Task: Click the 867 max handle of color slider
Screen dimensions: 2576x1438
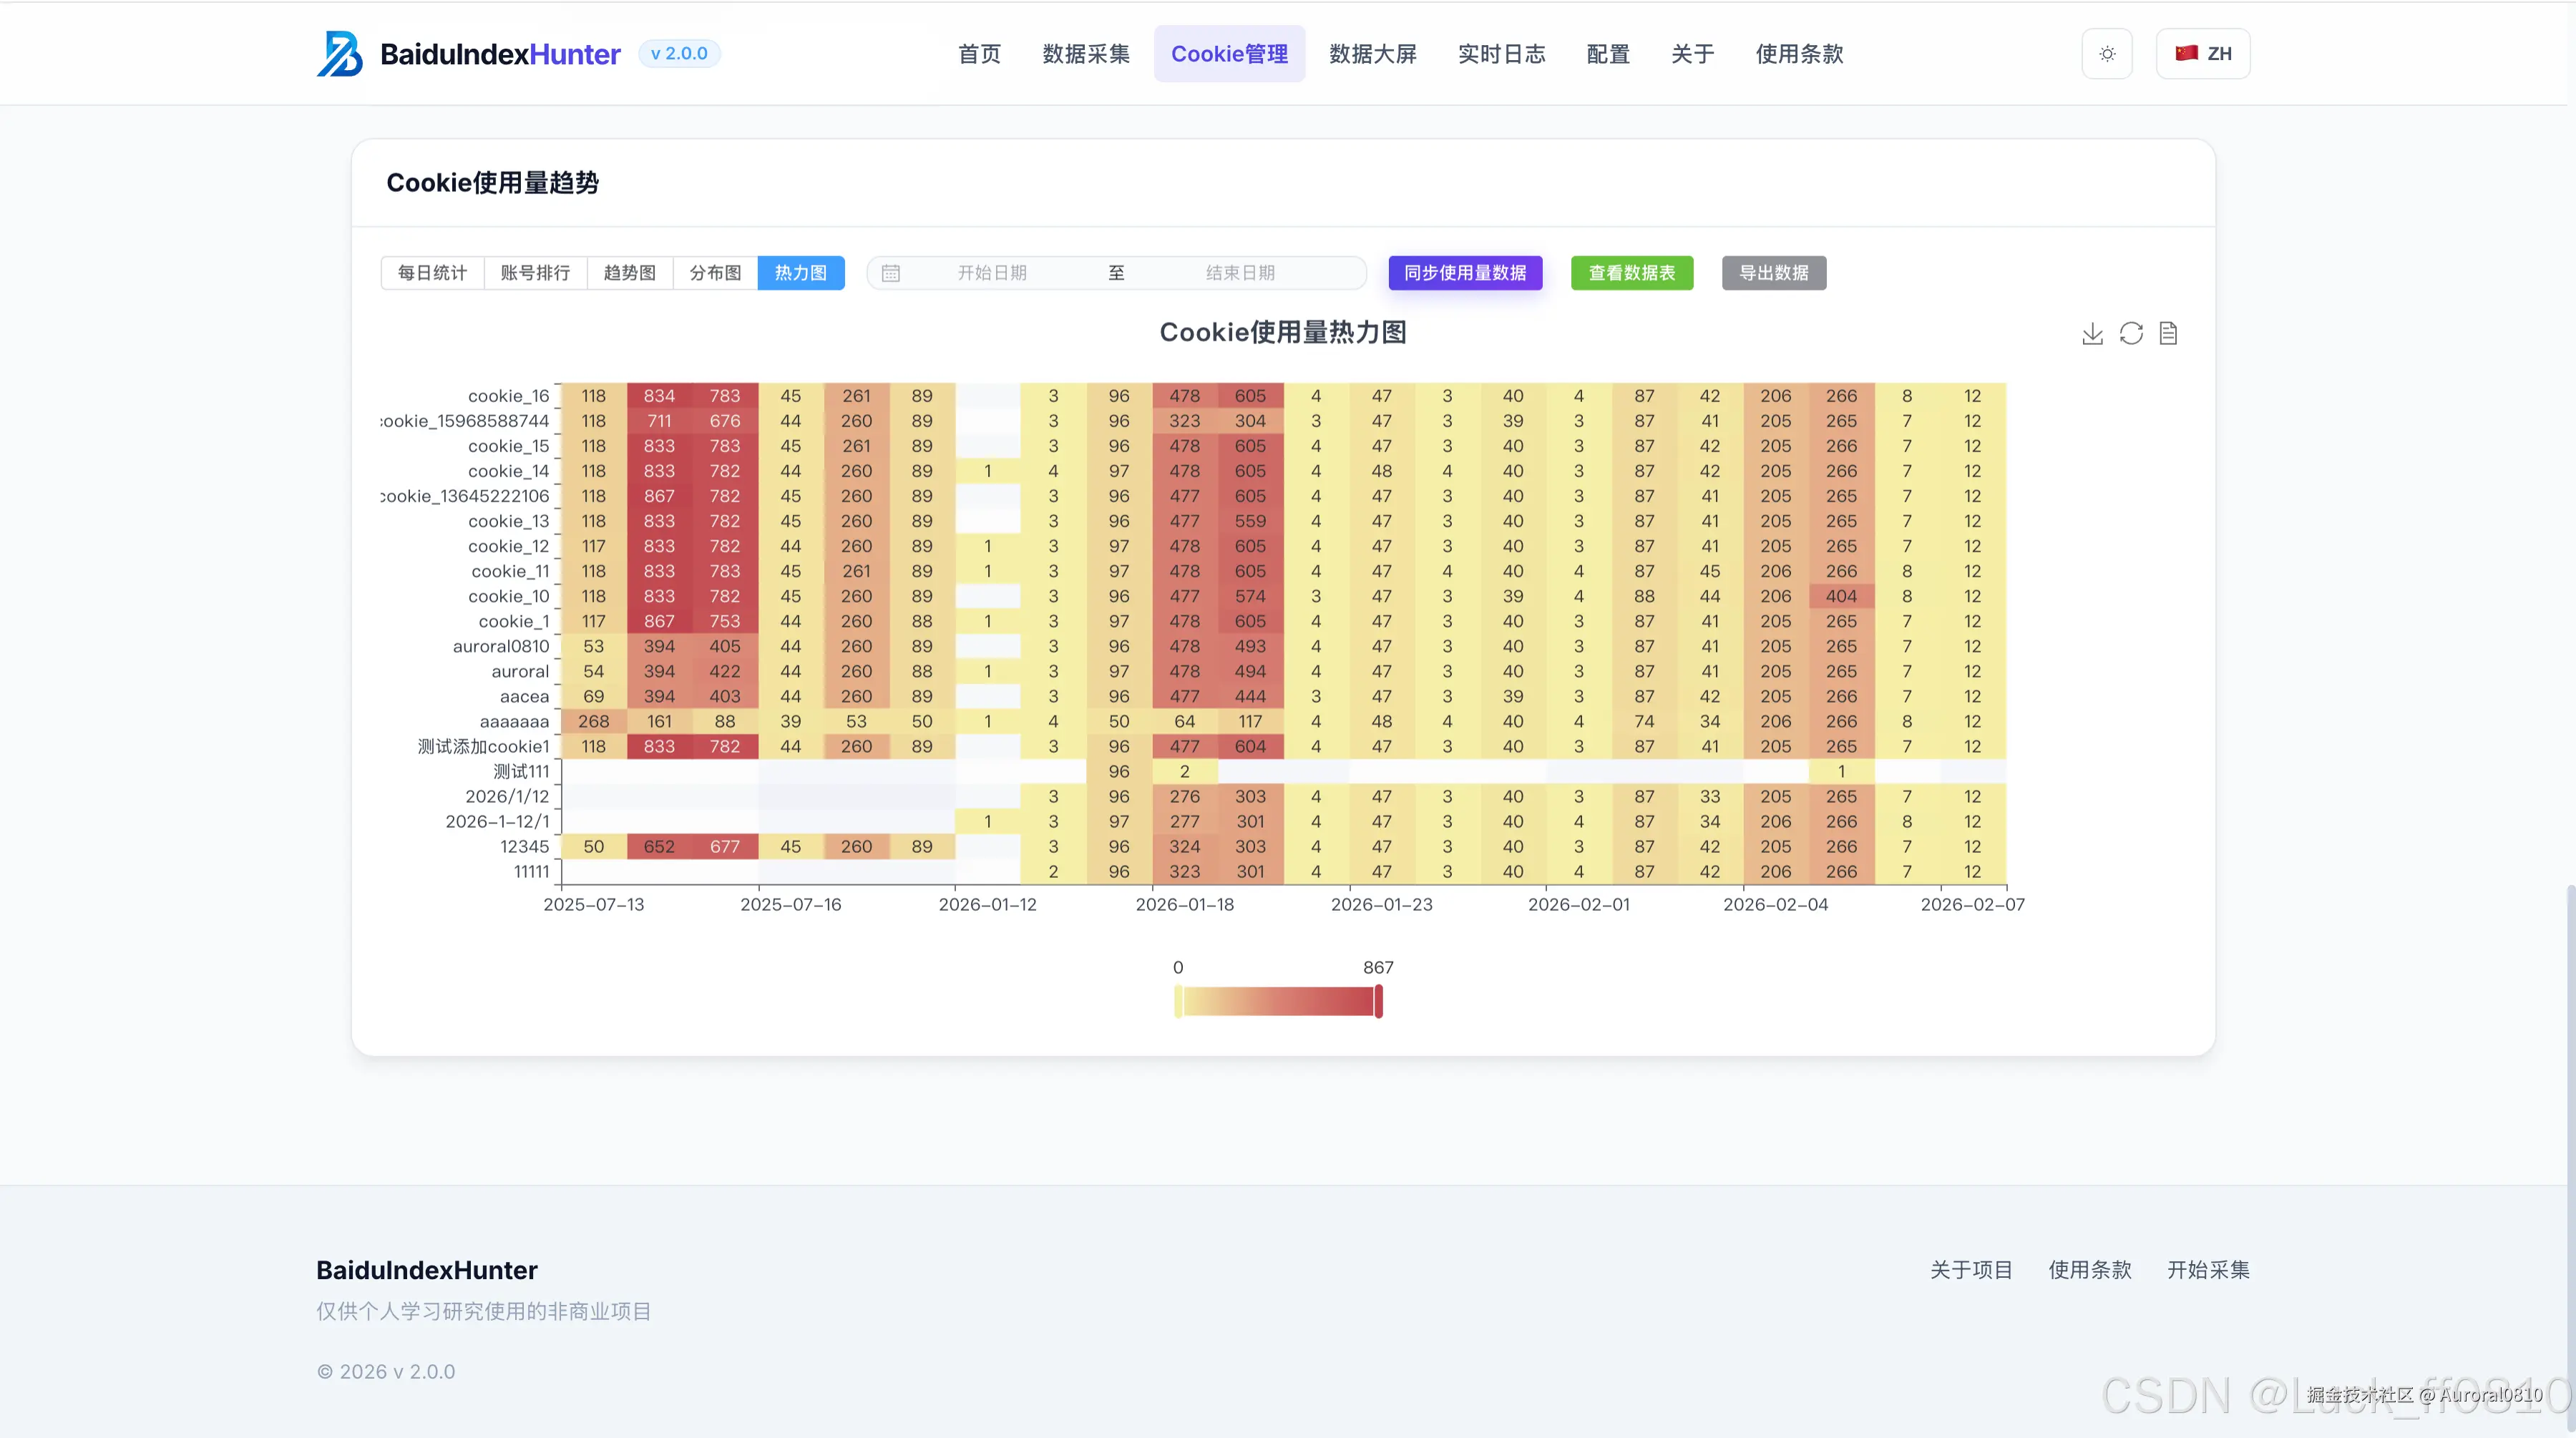Action: tap(1379, 1001)
